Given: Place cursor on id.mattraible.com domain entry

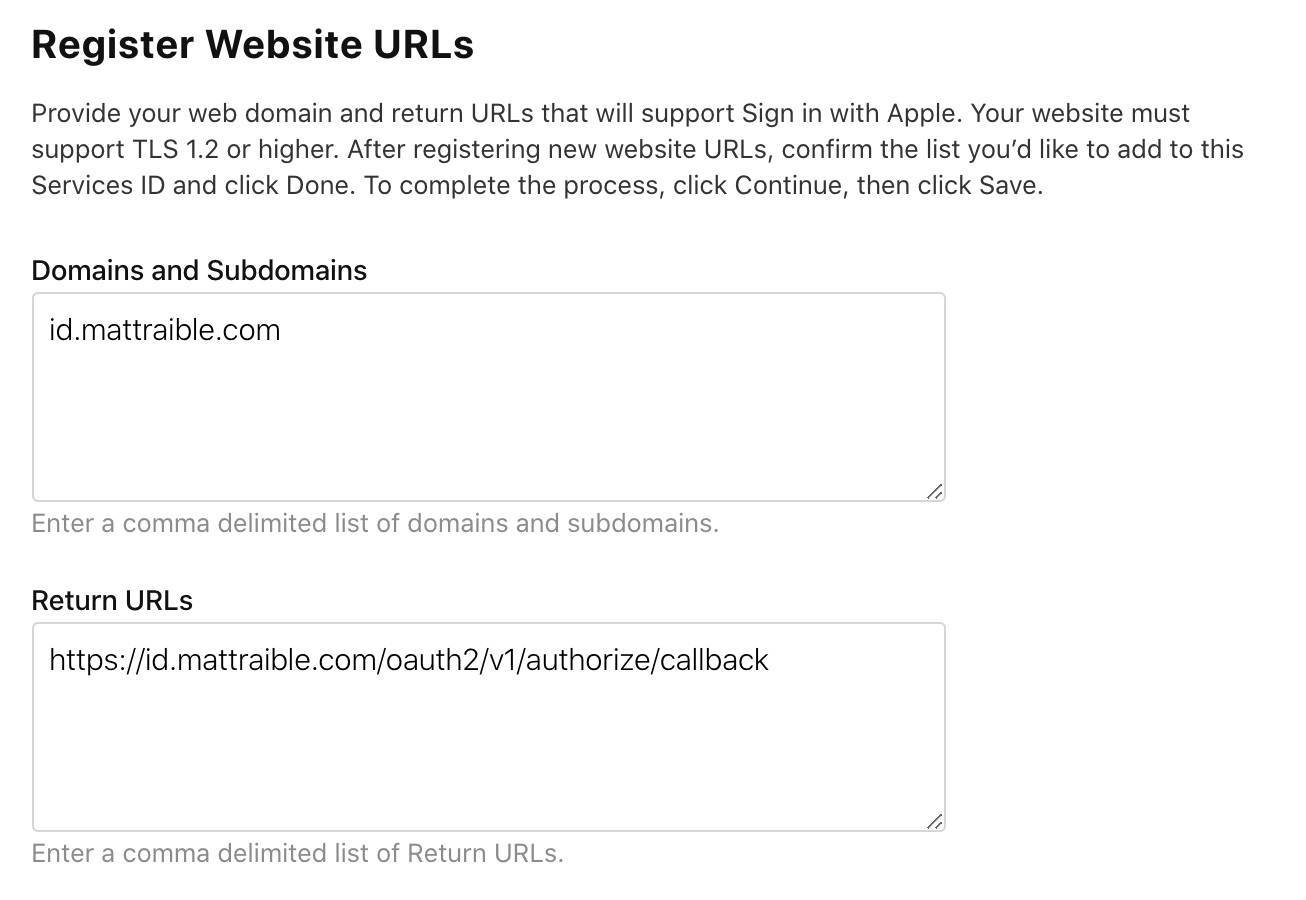Looking at the screenshot, I should tap(164, 330).
